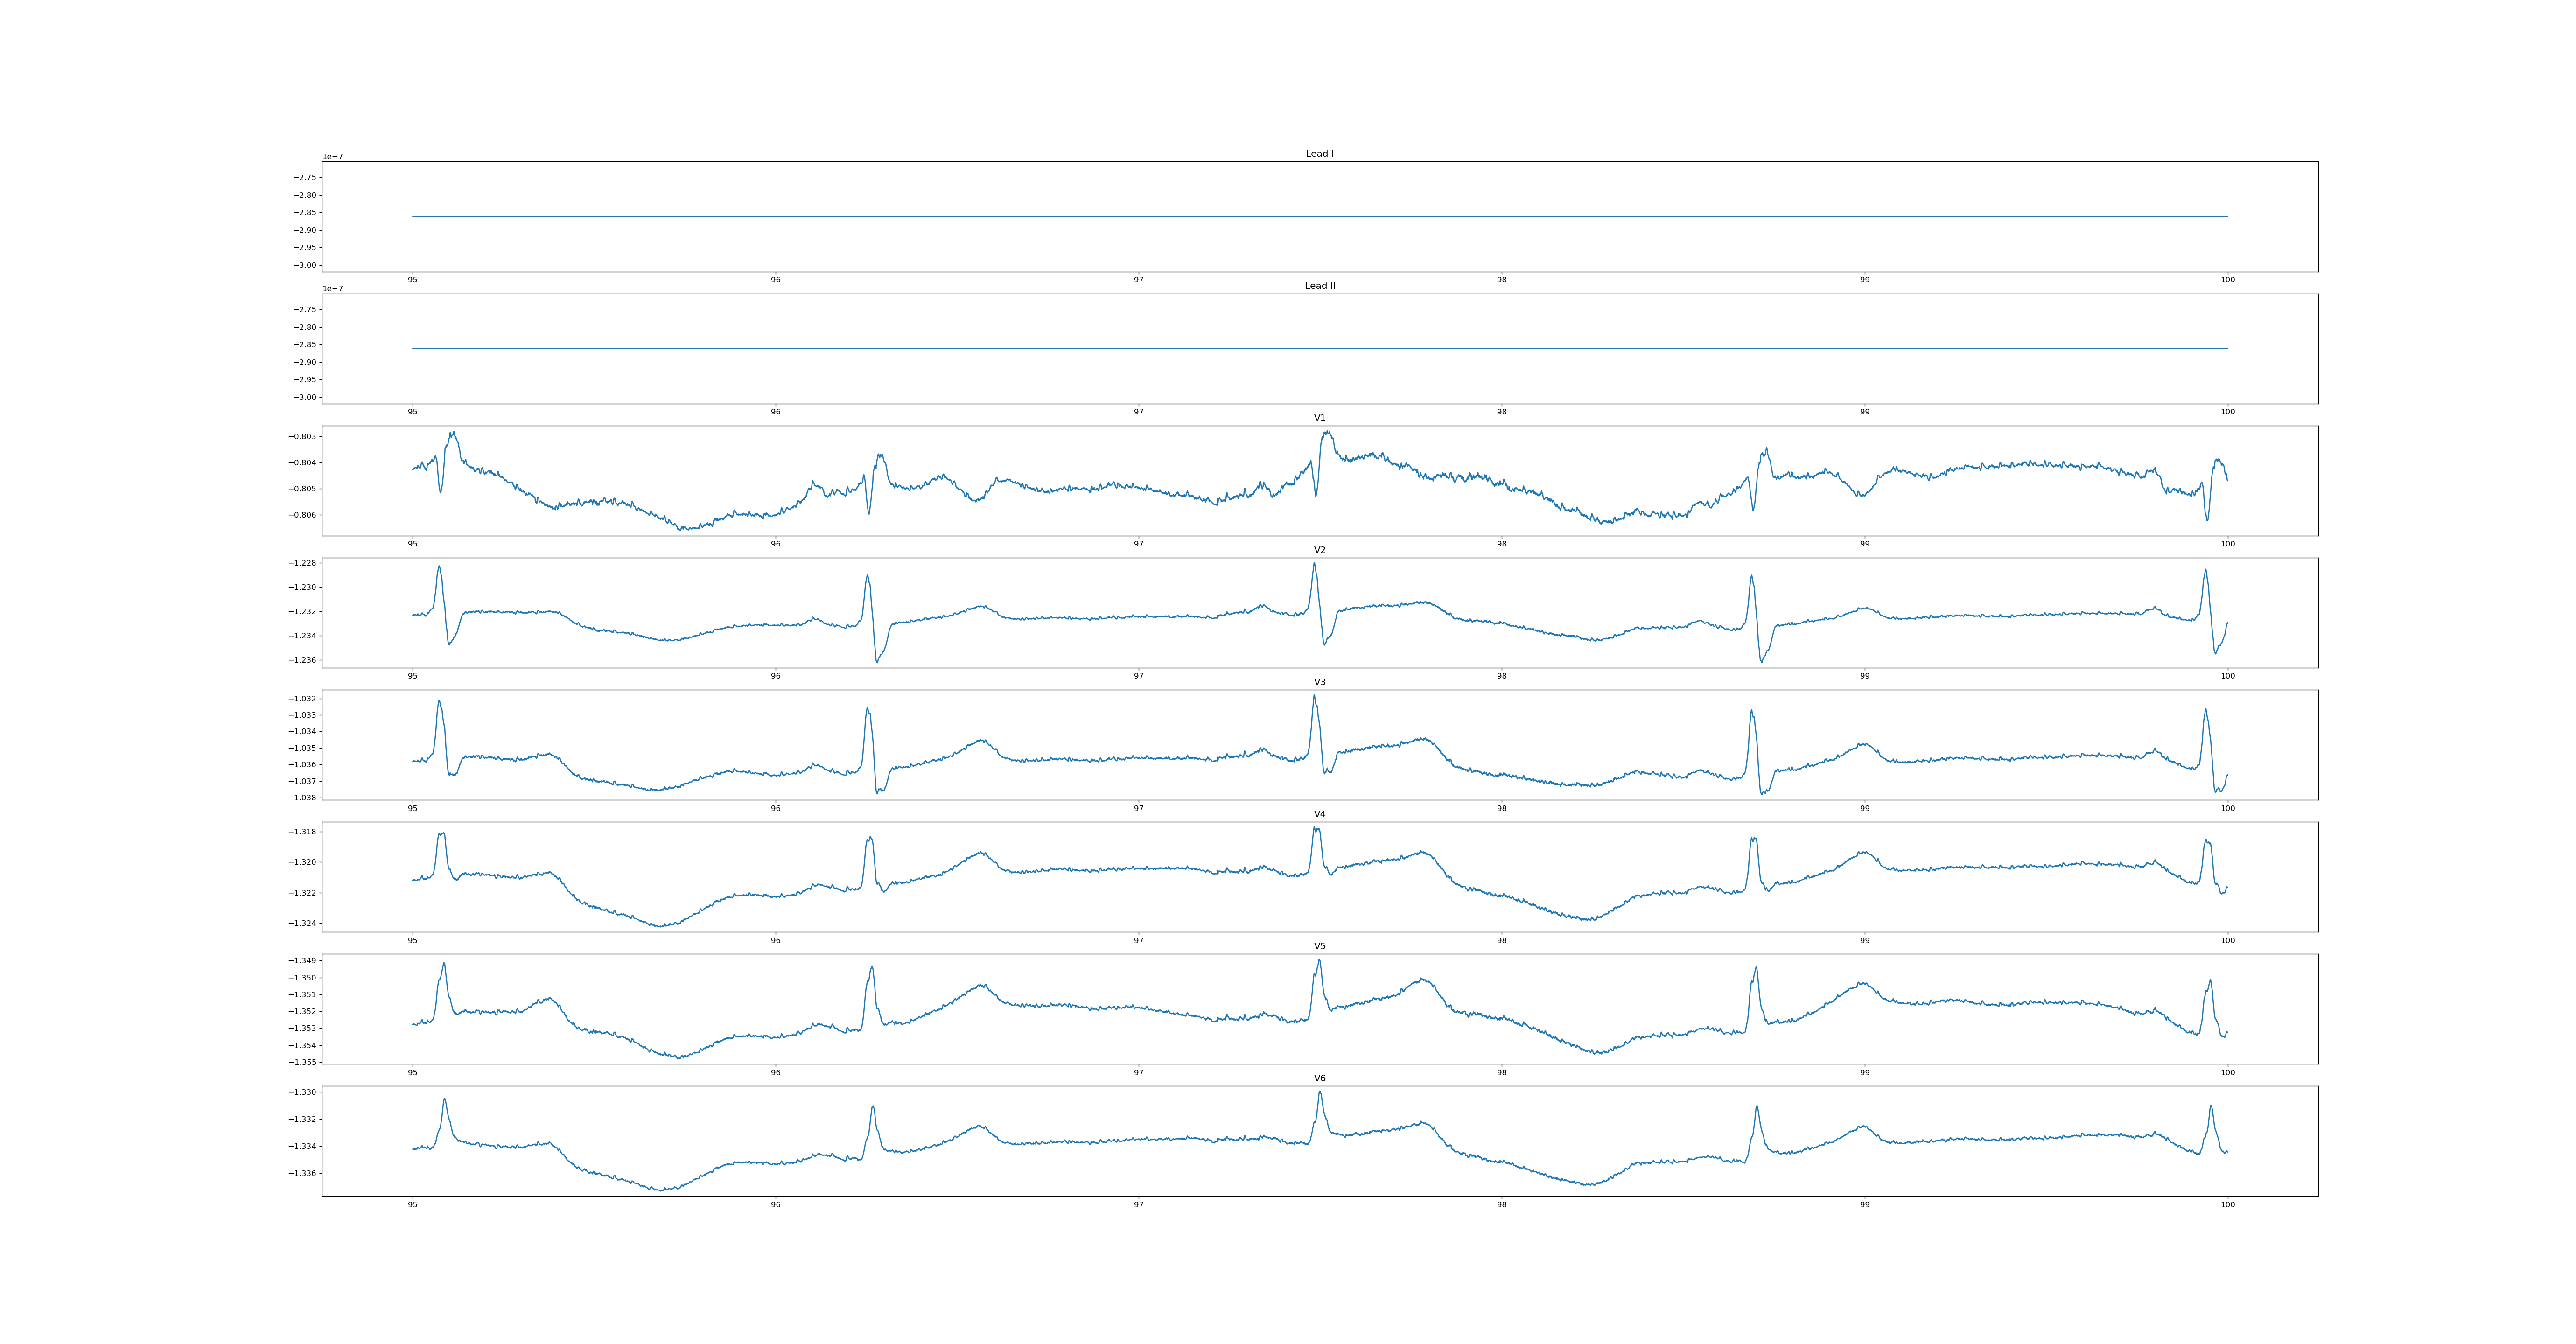Click the −1.236 tick label on V2 axis
Image resolution: width=2576 pixels, height=1344 pixels.
pyautogui.click(x=302, y=660)
